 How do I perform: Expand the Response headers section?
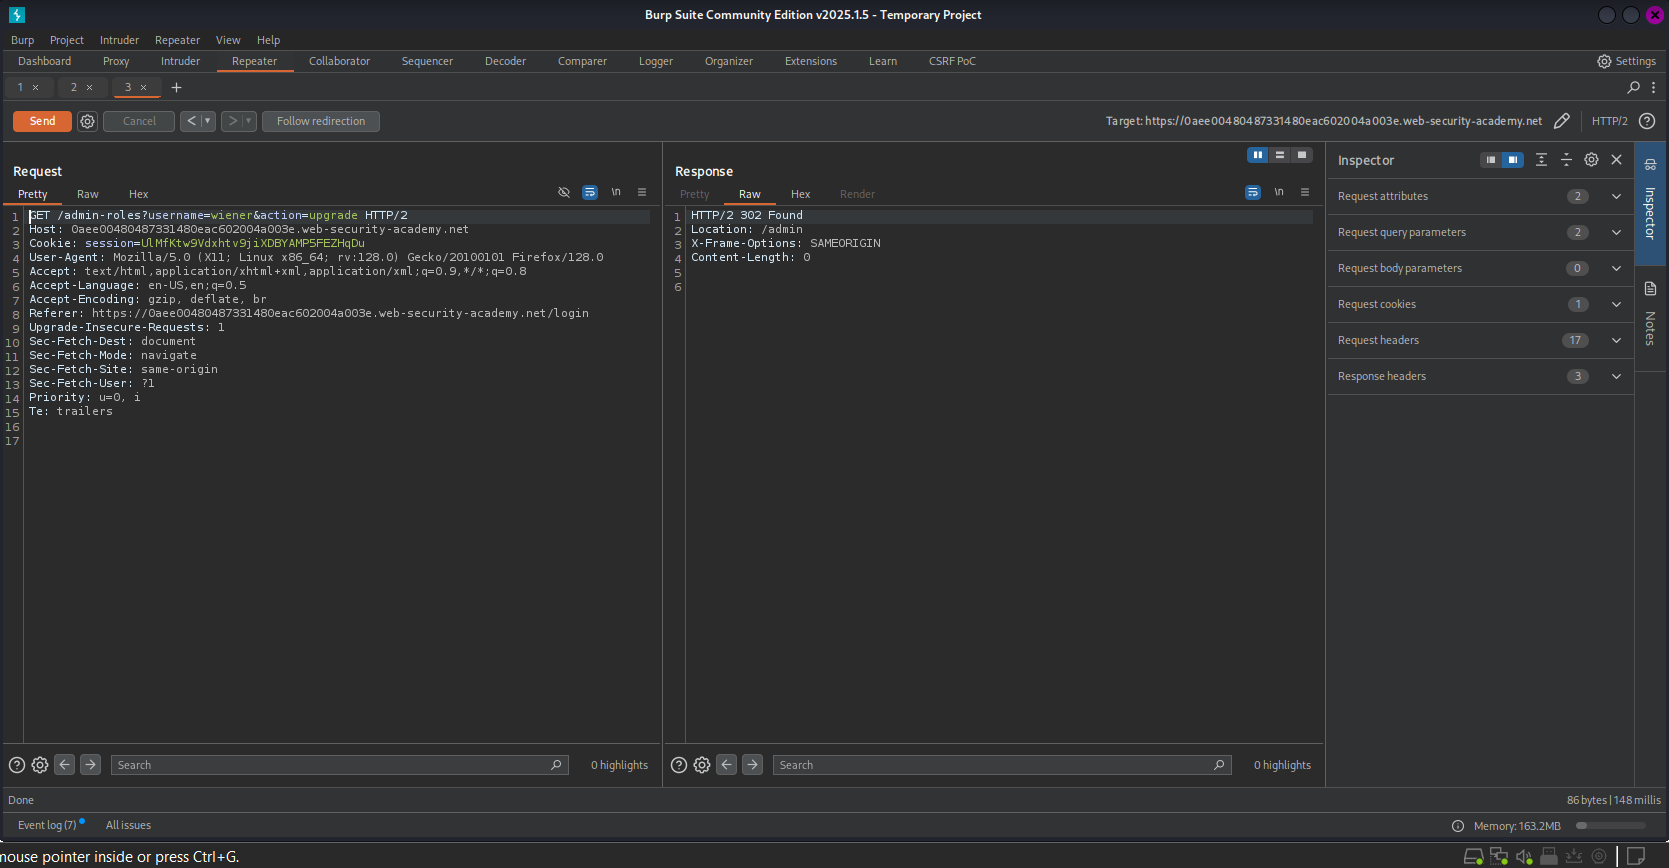(1615, 376)
